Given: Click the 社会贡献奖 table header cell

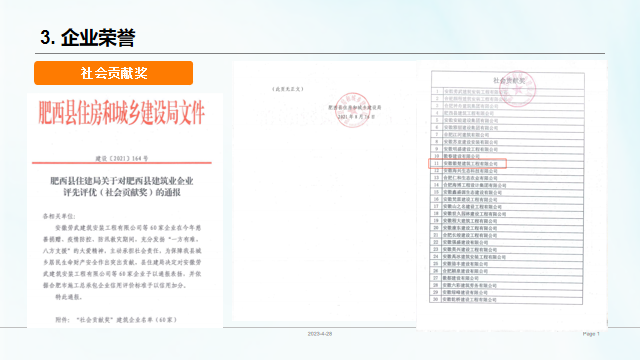Looking at the screenshot, I should point(509,80).
